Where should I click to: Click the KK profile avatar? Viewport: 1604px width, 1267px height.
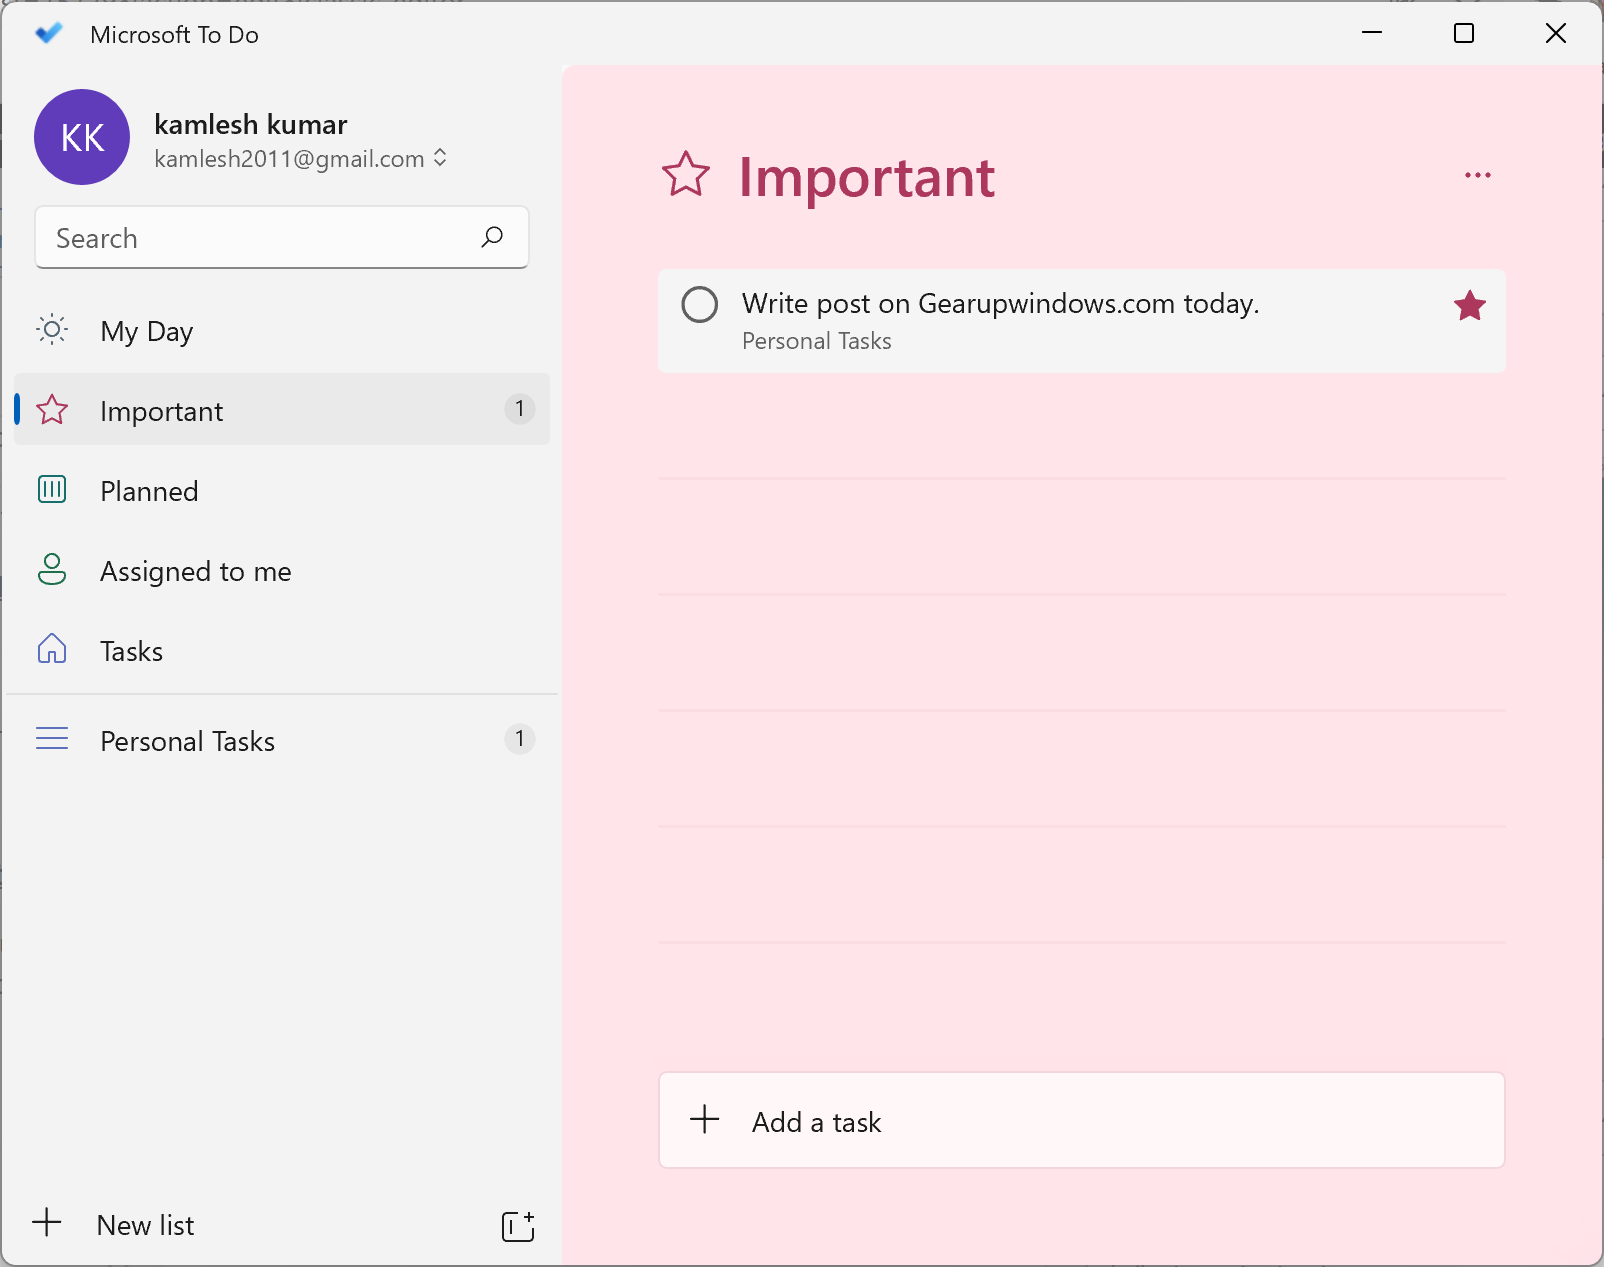[x=82, y=137]
